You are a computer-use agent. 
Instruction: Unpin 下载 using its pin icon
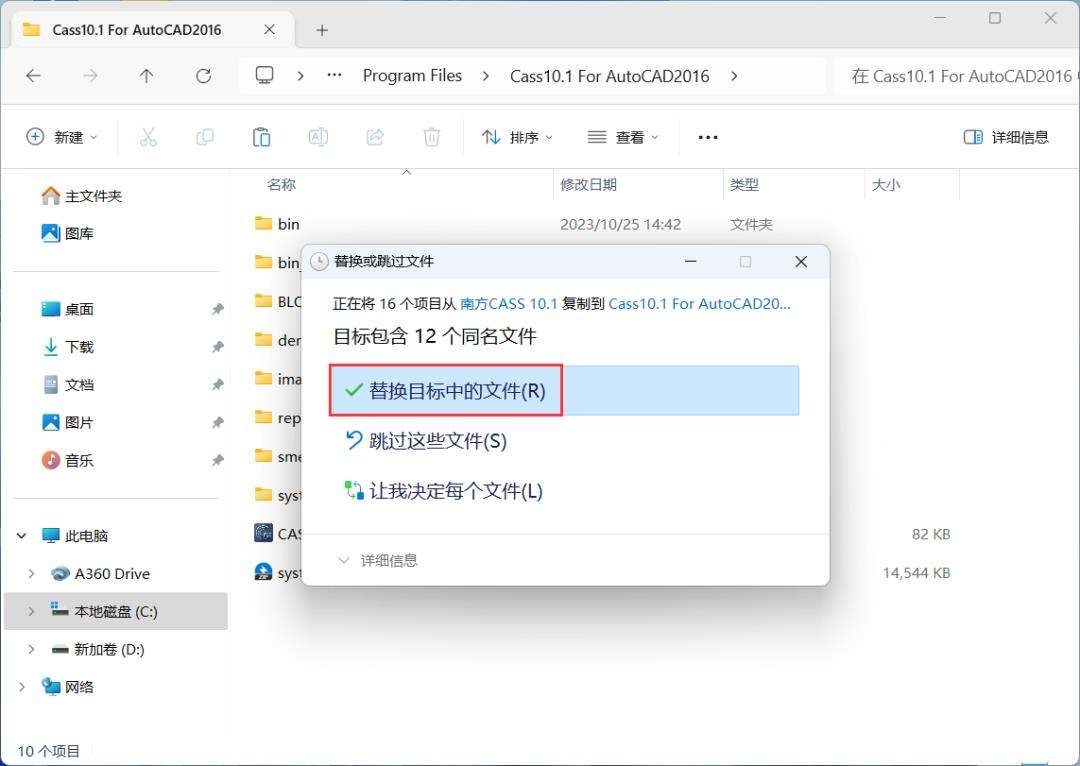point(218,346)
